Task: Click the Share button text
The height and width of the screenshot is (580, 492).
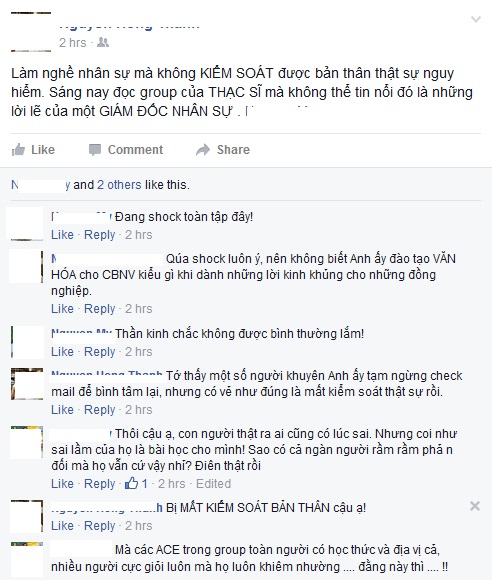Action: [x=233, y=149]
